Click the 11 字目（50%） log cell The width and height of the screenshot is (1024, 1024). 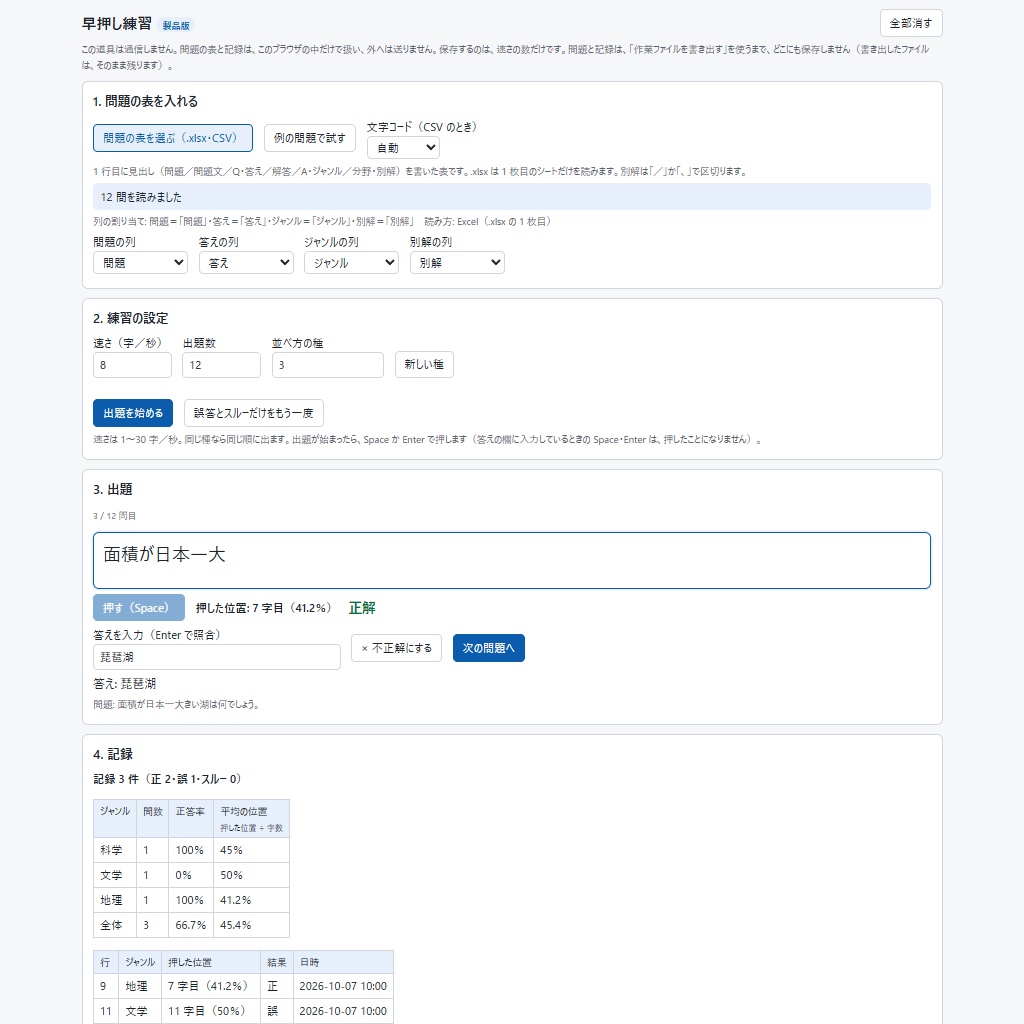(211, 1011)
